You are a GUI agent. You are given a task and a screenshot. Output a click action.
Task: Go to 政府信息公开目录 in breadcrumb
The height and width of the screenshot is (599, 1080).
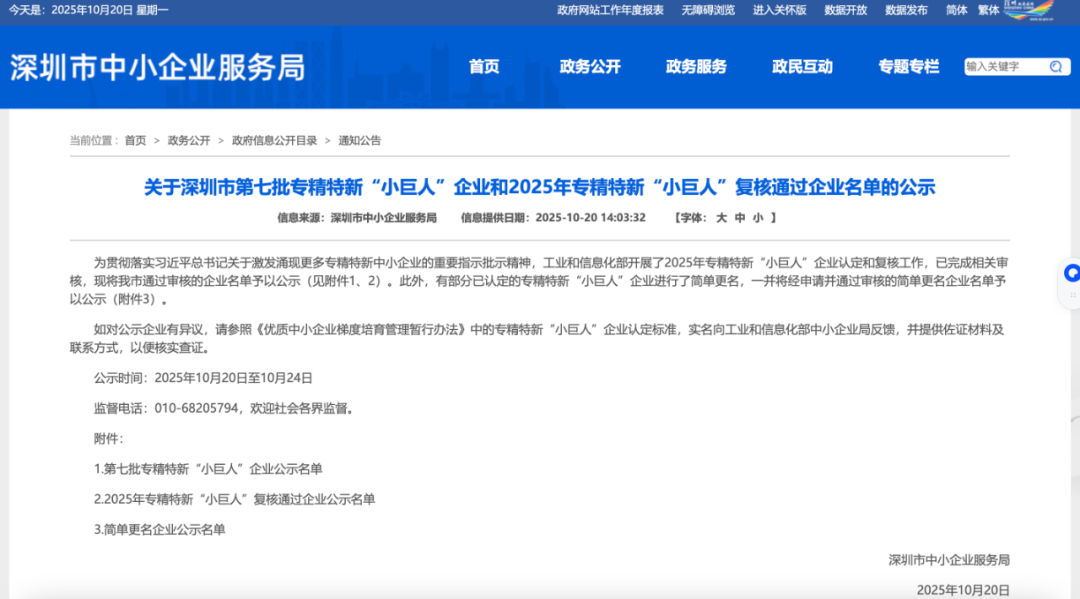tap(274, 141)
